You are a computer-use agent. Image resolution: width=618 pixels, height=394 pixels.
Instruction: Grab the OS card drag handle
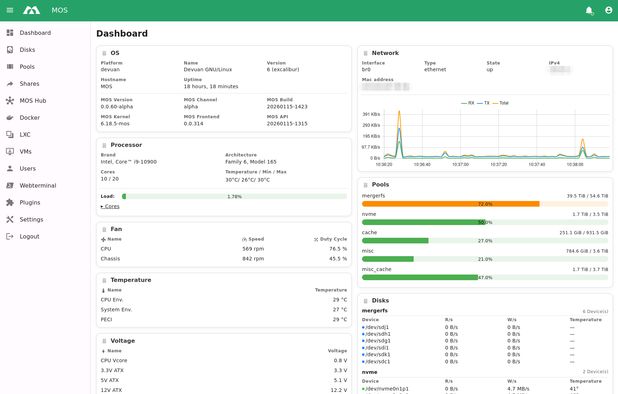pyautogui.click(x=104, y=53)
